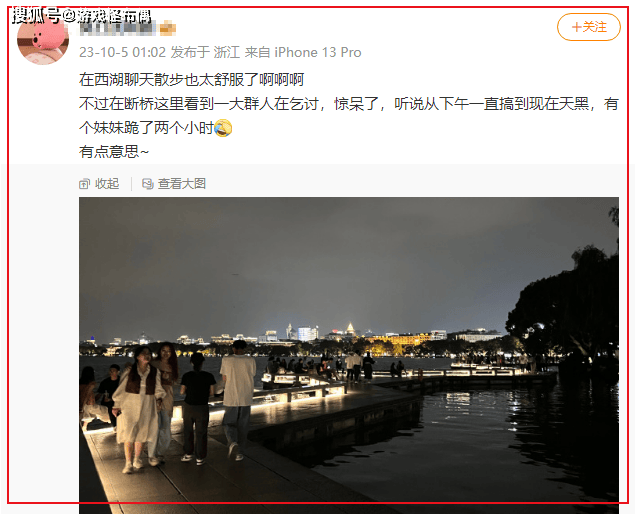635x514 pixels.
Task: Click the 搜狐号@游戏怪布偶 watermark text
Action: pyautogui.click(x=81, y=16)
